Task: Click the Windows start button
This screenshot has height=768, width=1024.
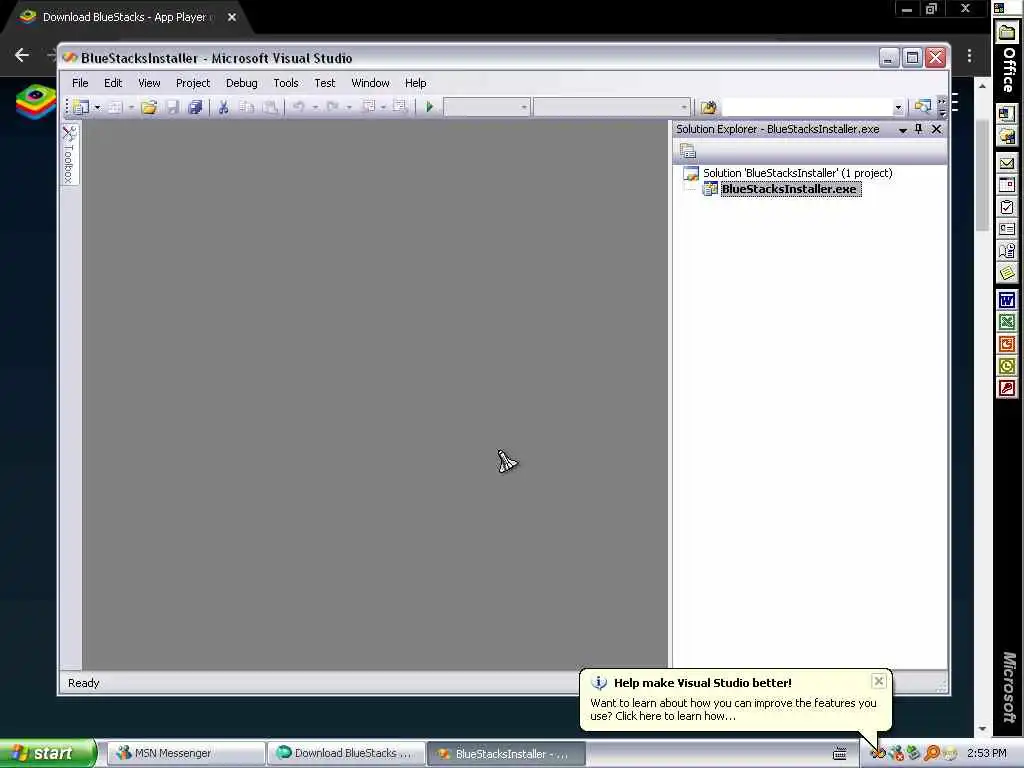Action: 47,753
